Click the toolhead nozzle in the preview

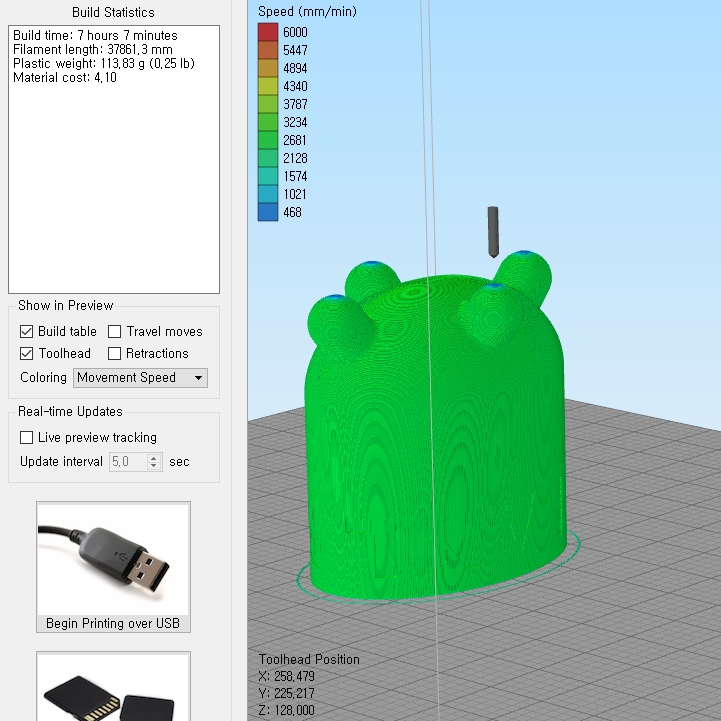[x=493, y=232]
